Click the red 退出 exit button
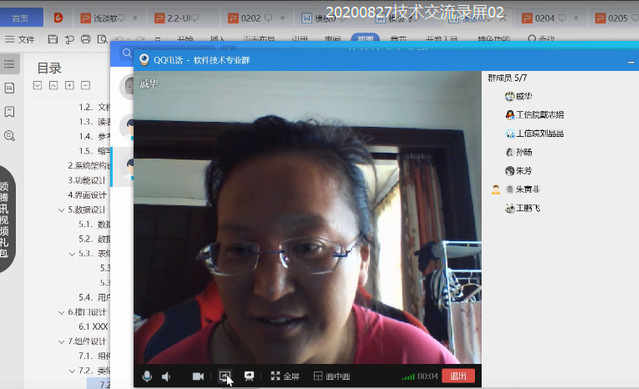639x389 pixels. coord(458,376)
